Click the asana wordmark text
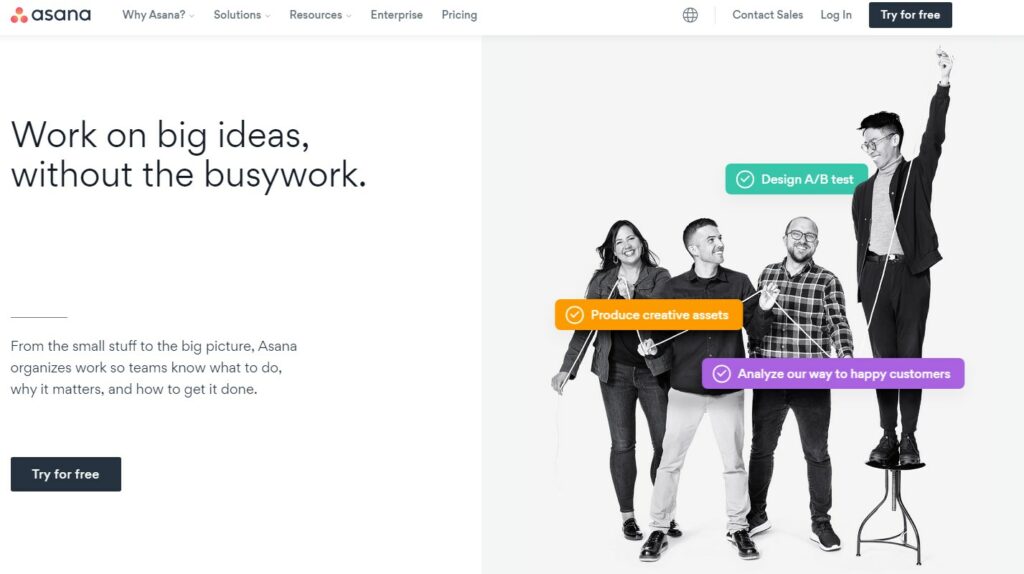1024x574 pixels. [61, 15]
